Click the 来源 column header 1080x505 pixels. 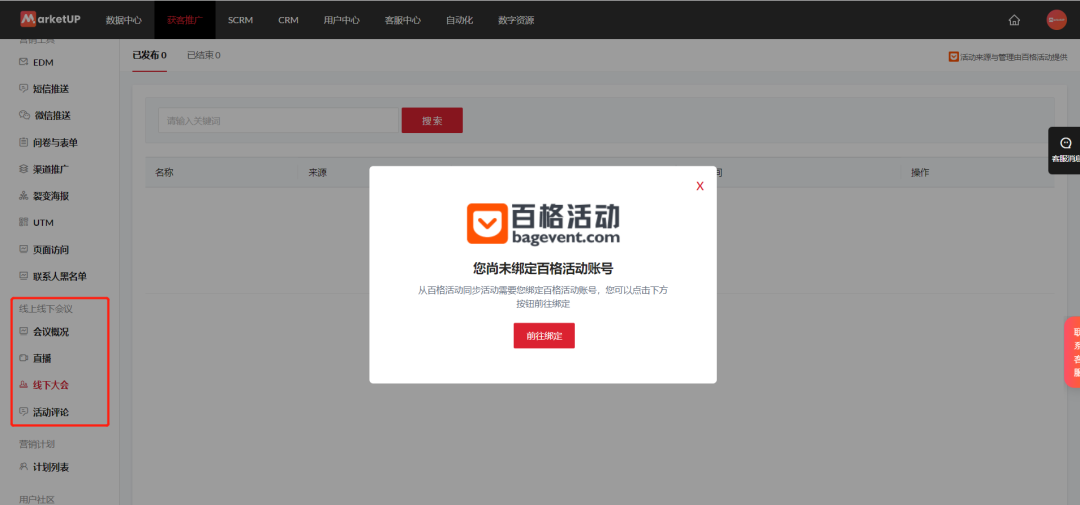(317, 172)
